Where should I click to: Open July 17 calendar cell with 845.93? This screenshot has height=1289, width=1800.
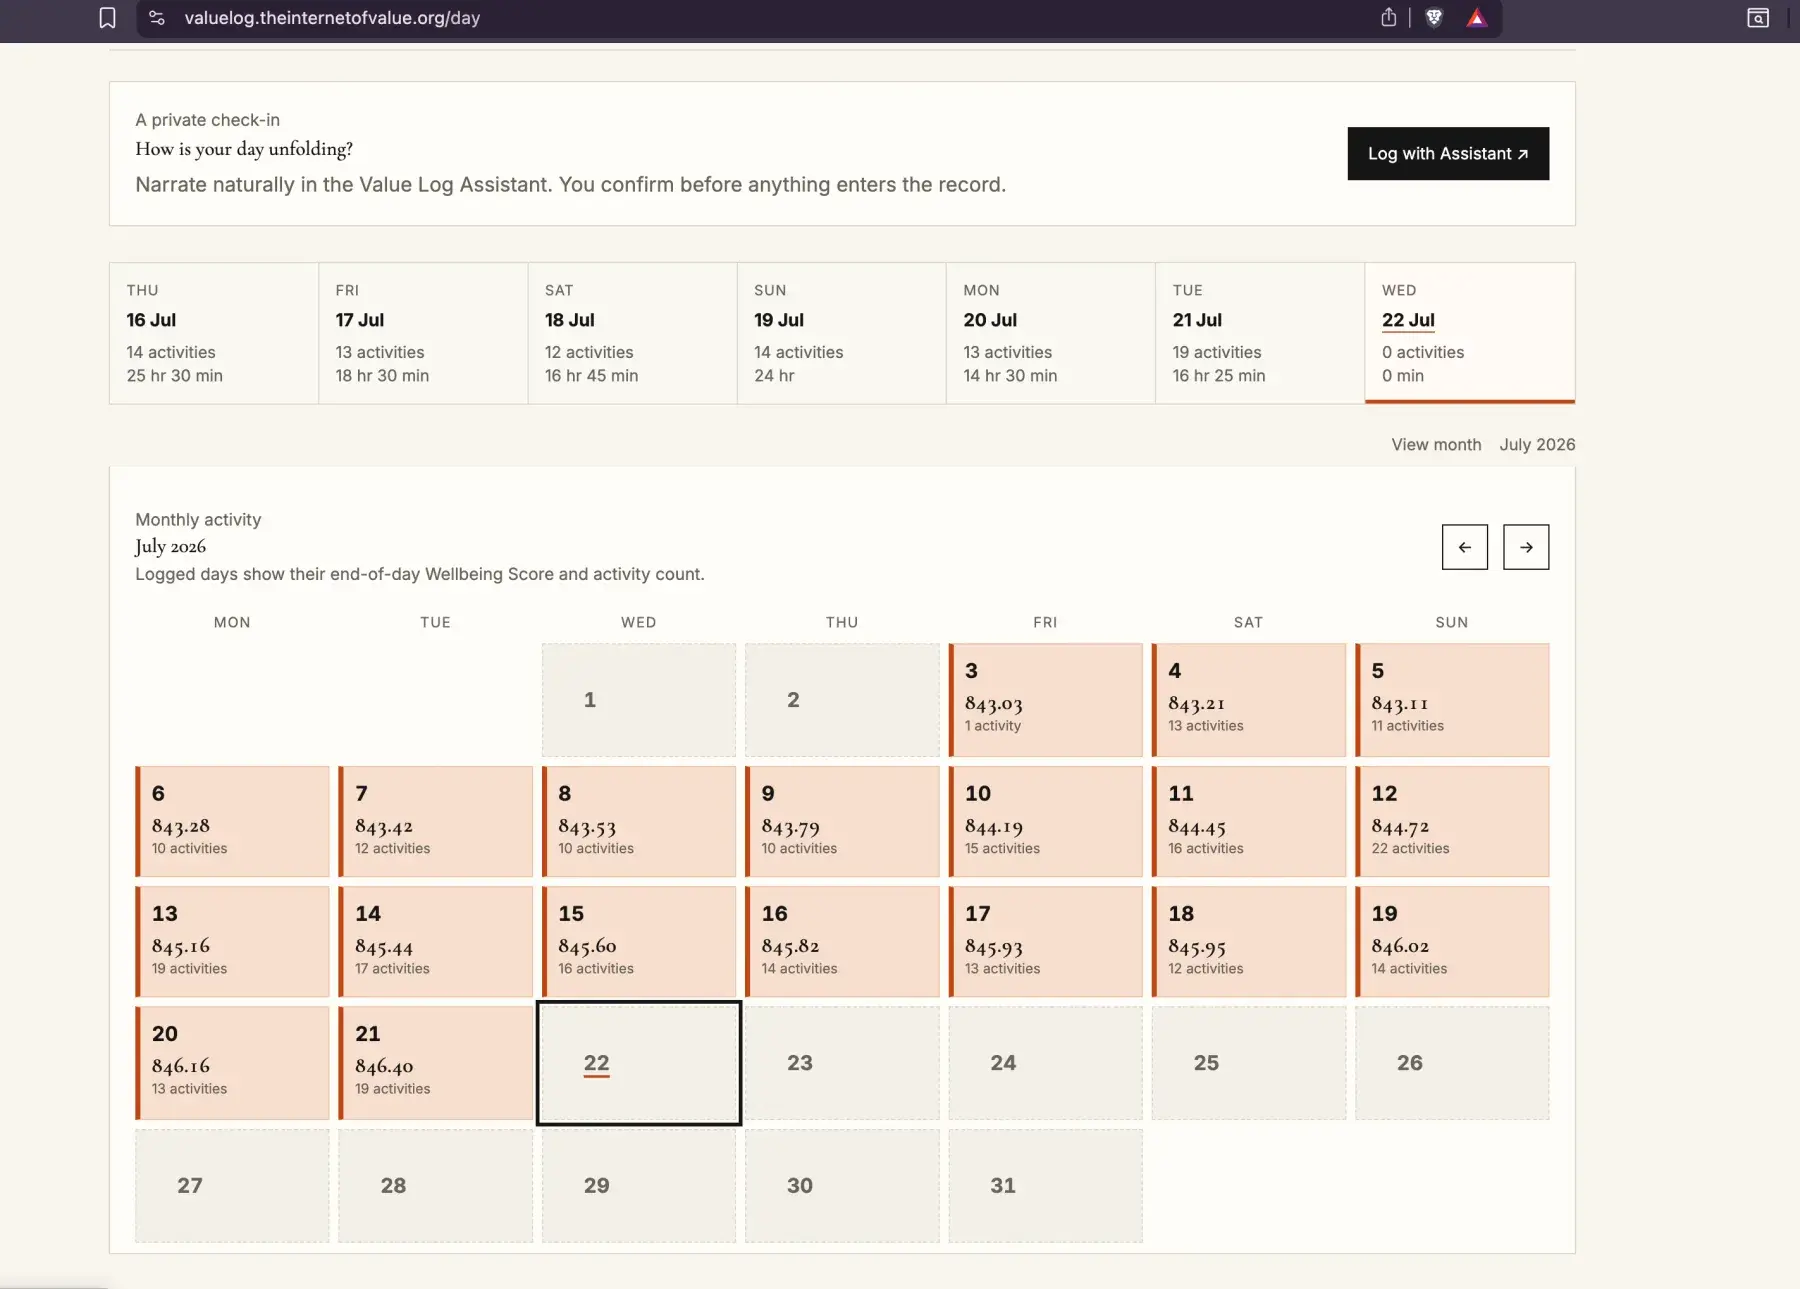pos(1045,942)
